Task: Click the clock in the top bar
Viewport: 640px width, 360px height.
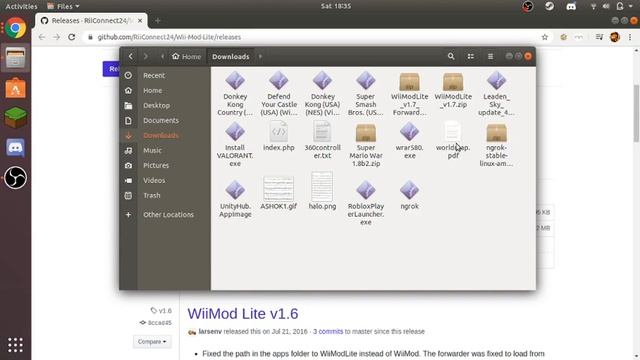Action: coord(336,6)
